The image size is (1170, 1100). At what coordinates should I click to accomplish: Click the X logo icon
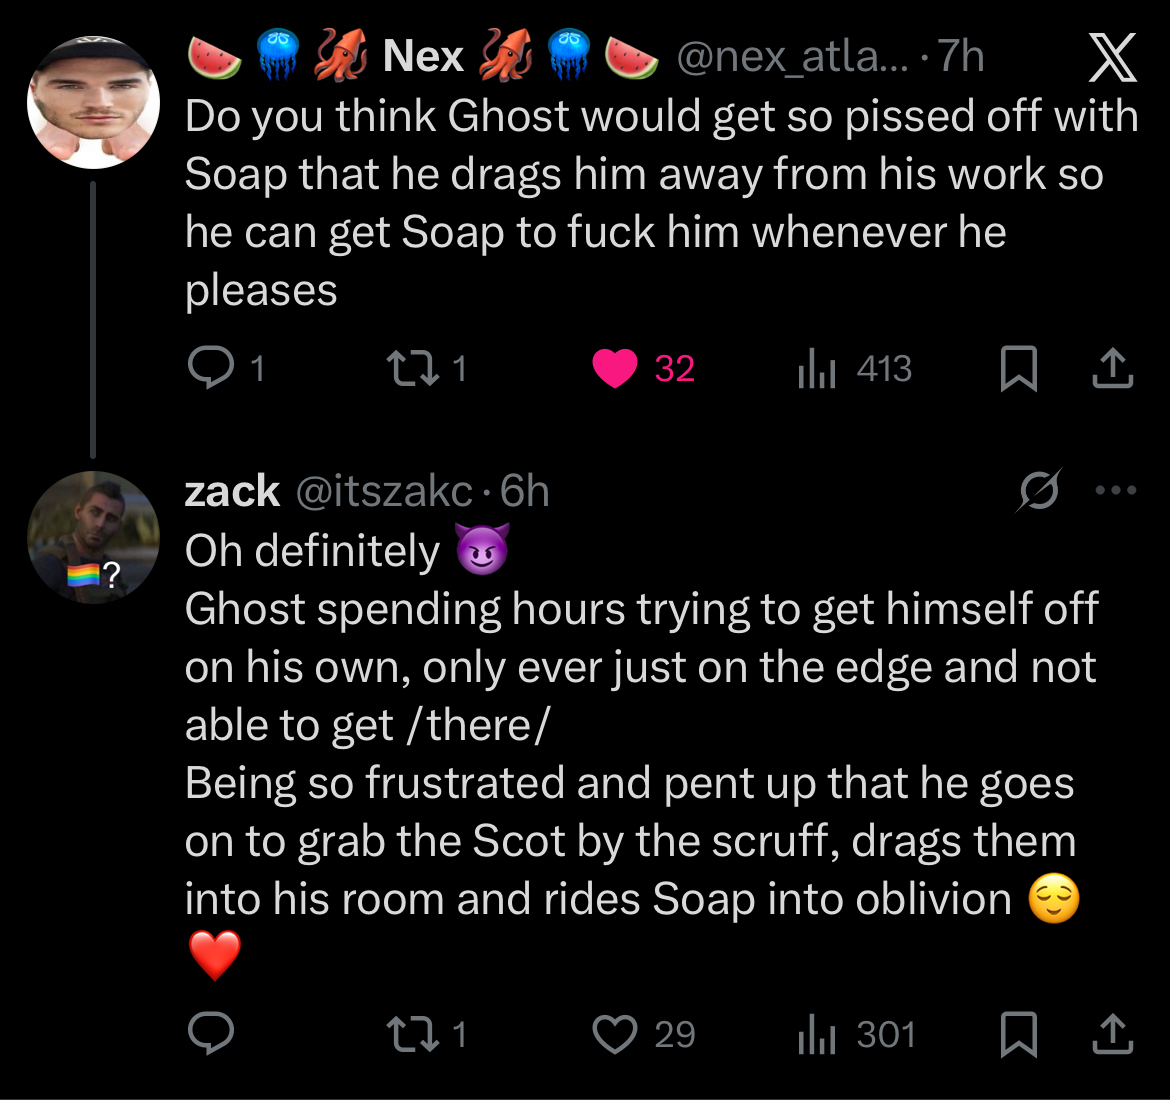pyautogui.click(x=1111, y=57)
